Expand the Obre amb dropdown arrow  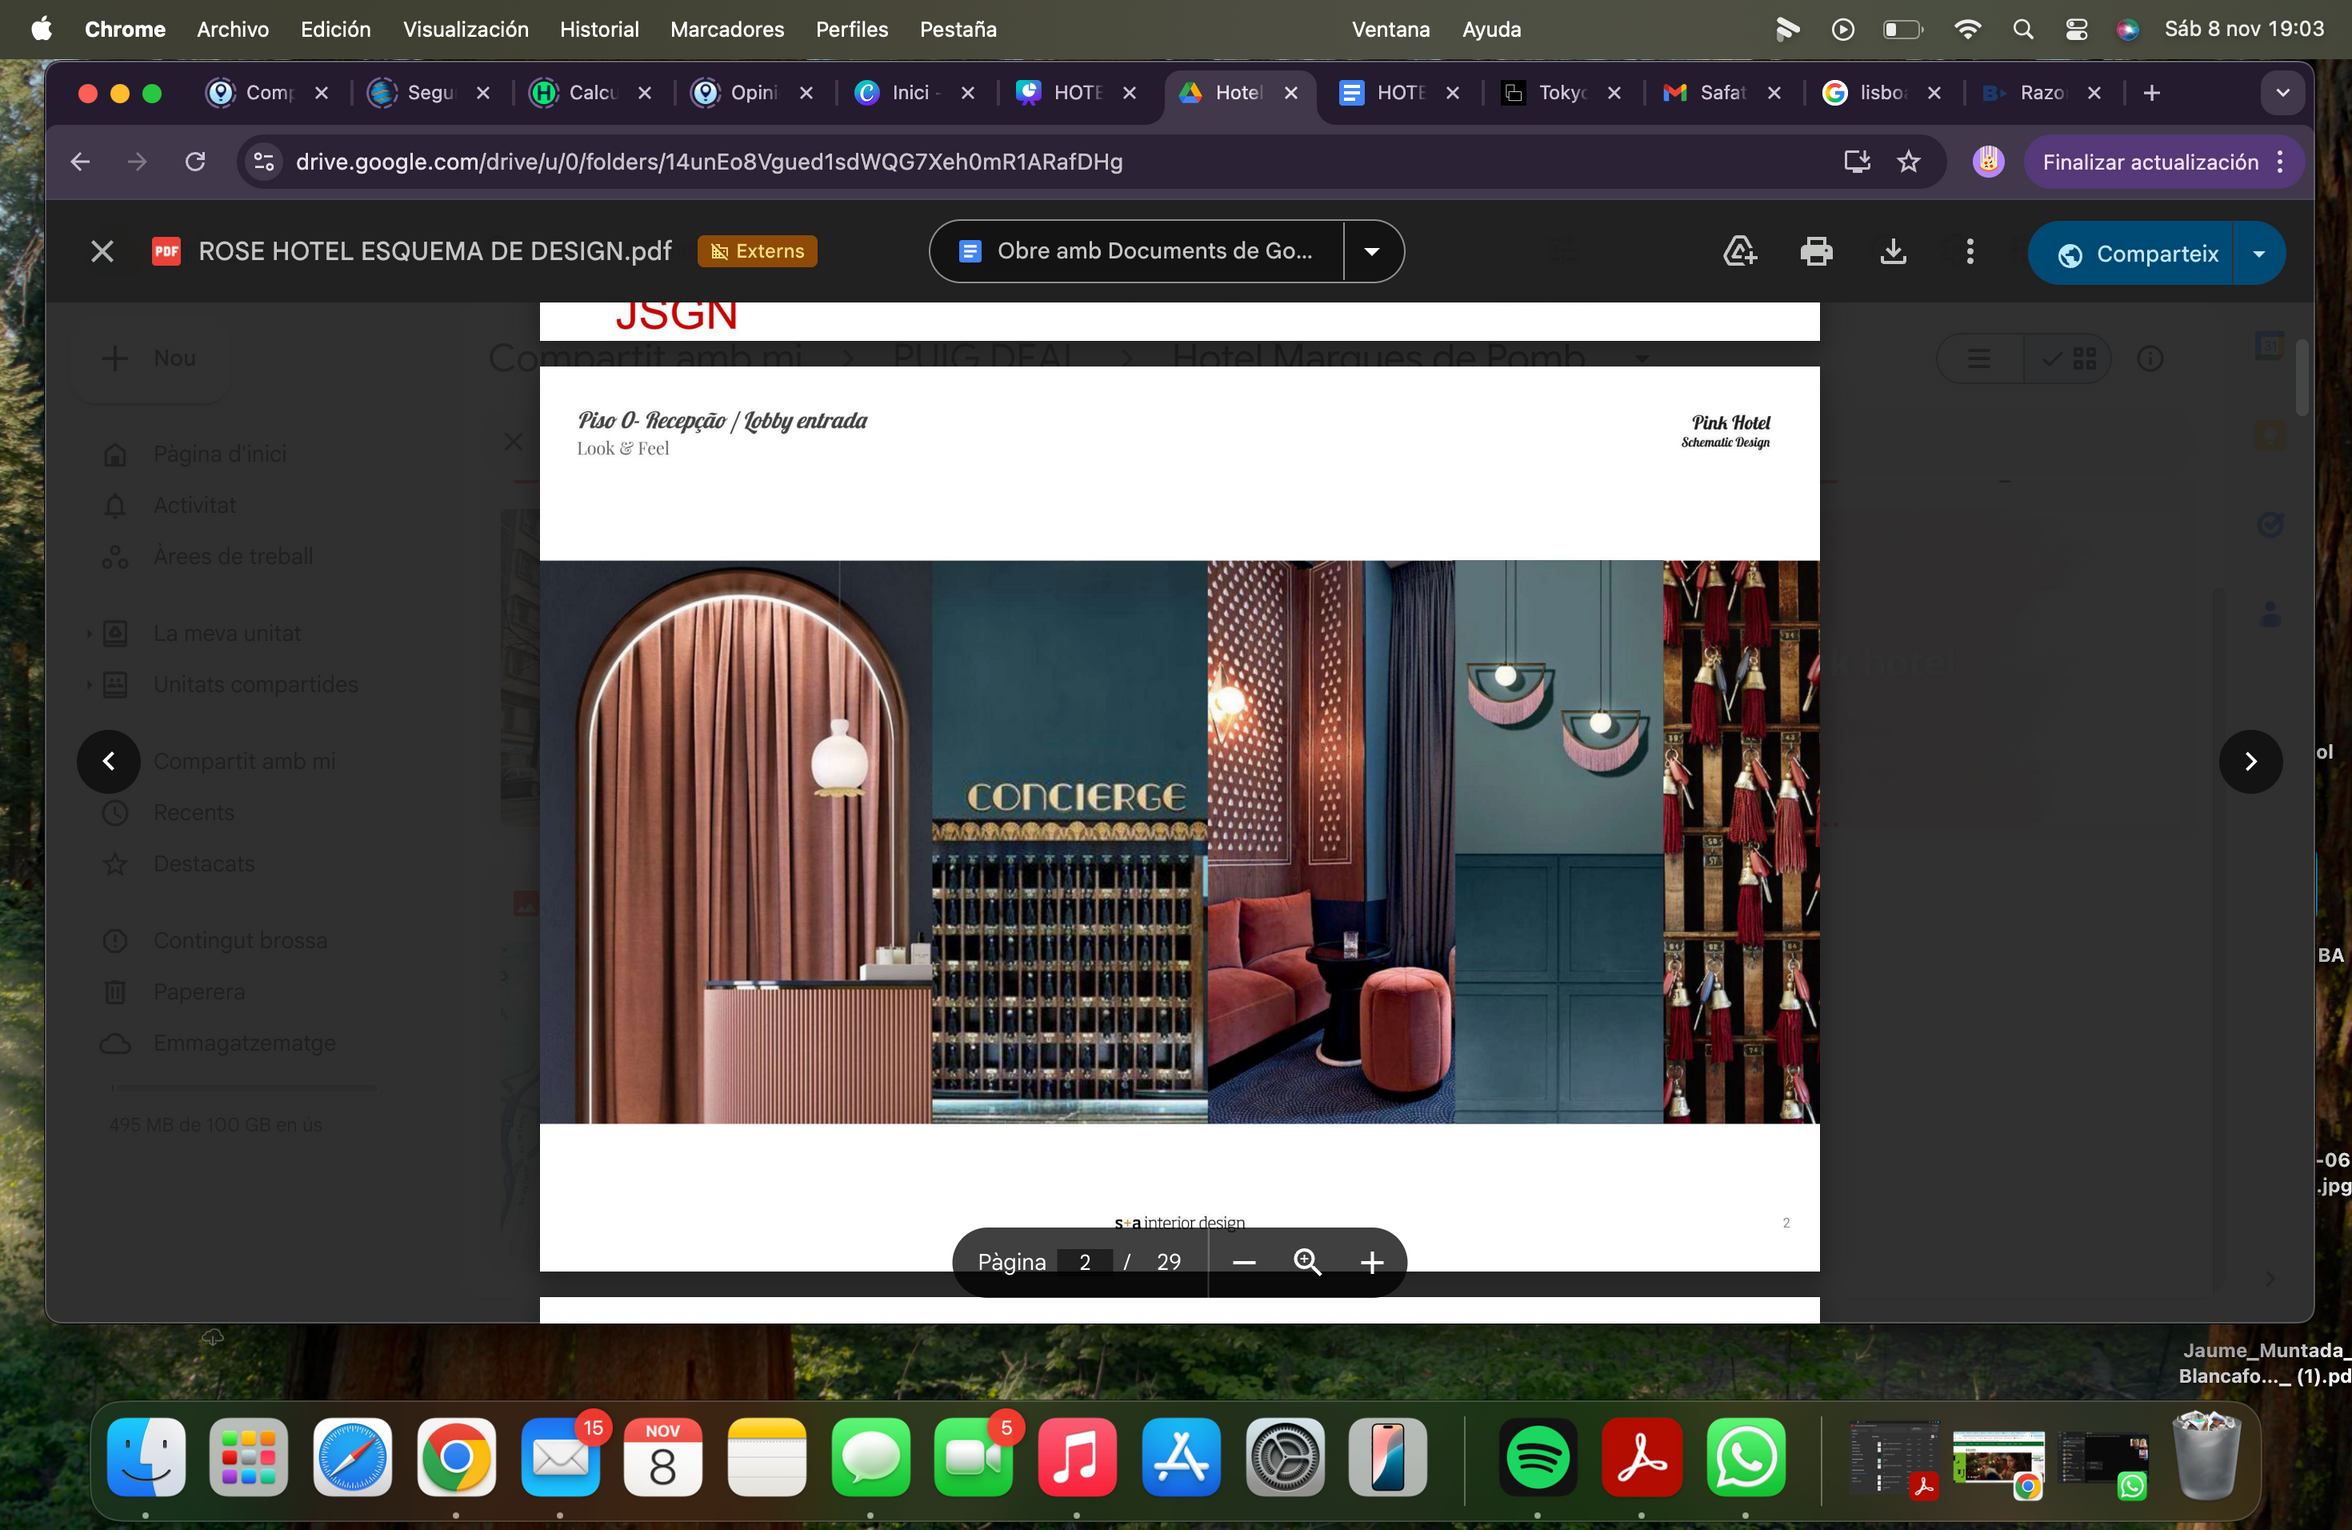pos(1372,251)
